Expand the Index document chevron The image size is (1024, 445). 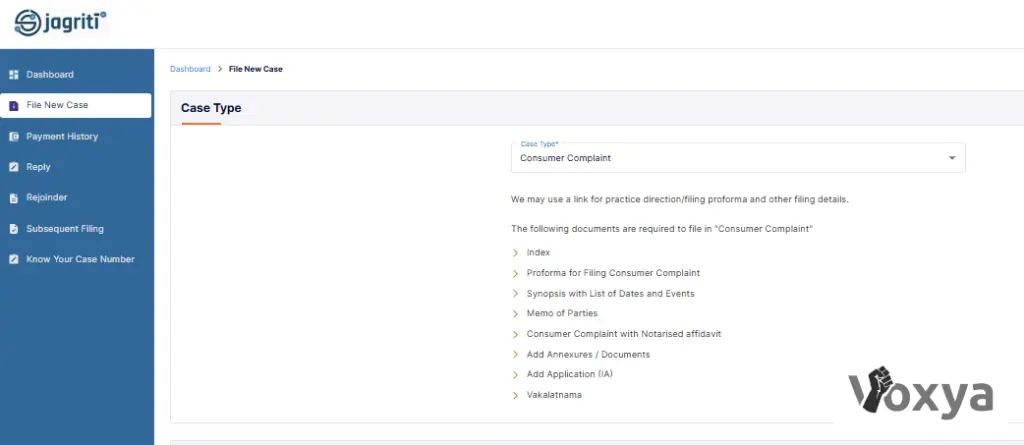point(516,253)
